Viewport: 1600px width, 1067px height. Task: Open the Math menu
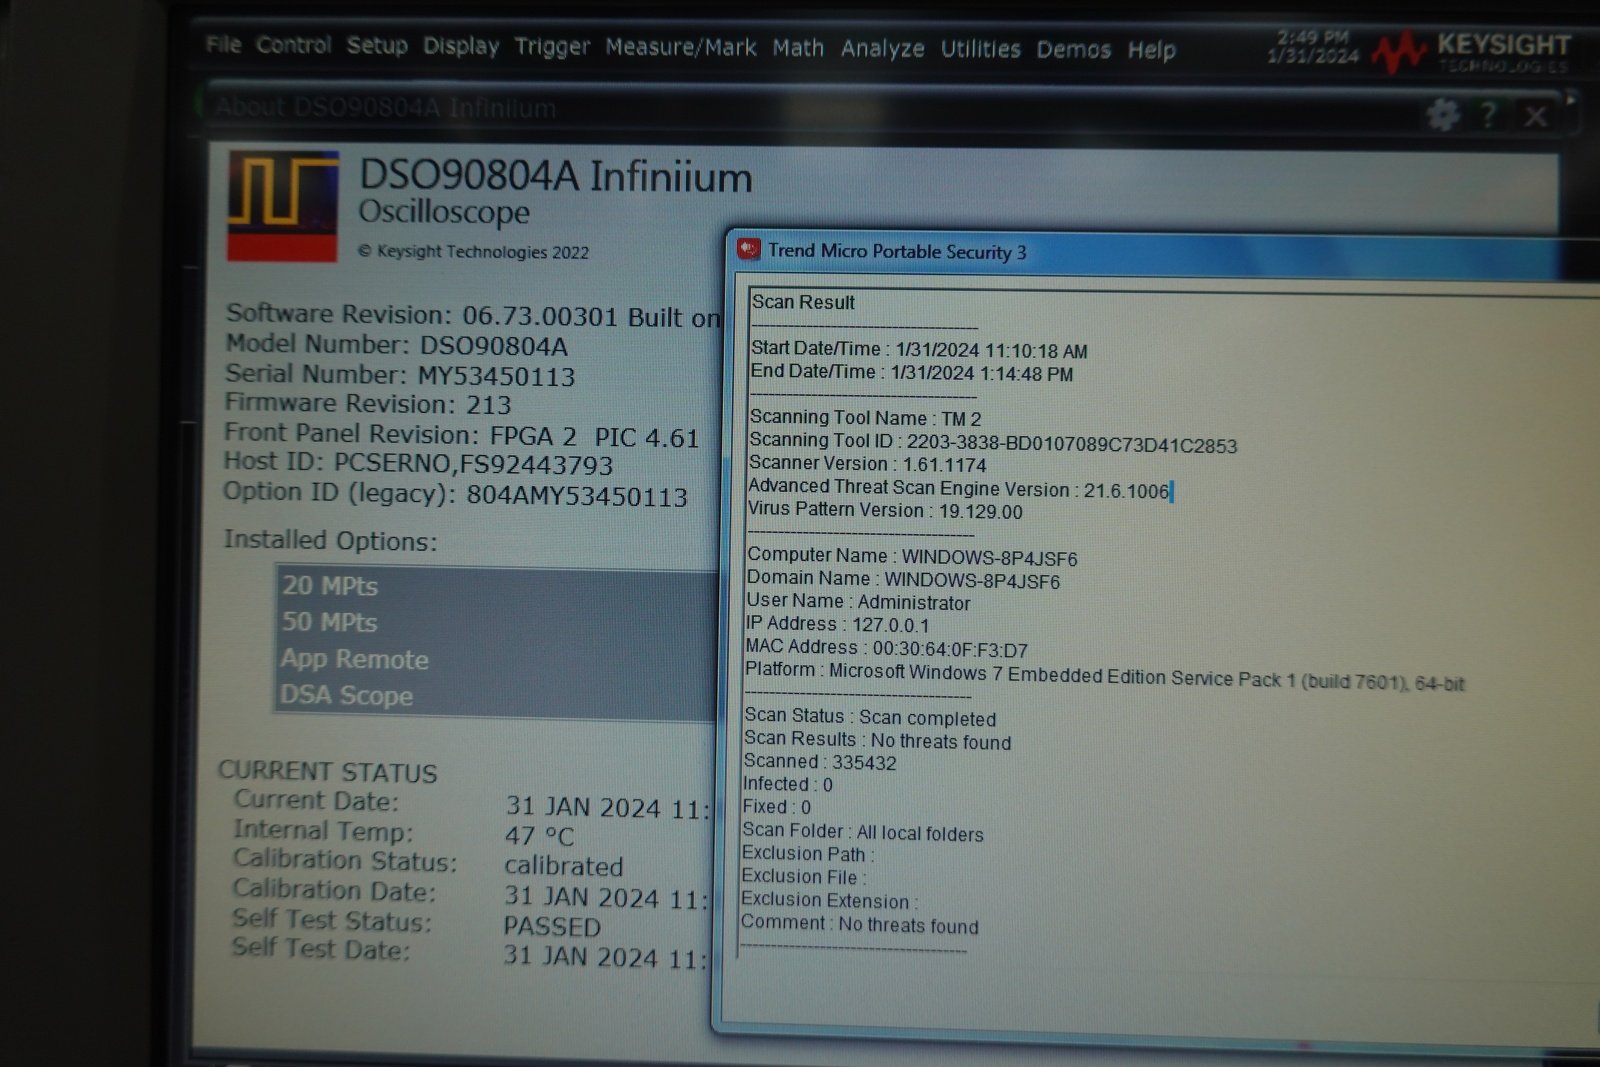point(798,48)
